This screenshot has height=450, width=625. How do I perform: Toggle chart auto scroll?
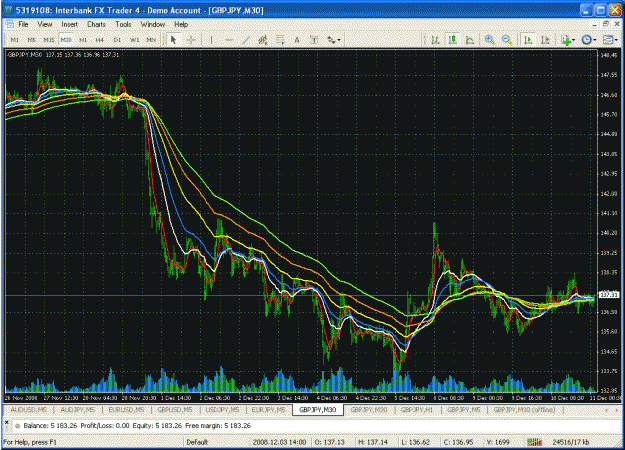(529, 40)
